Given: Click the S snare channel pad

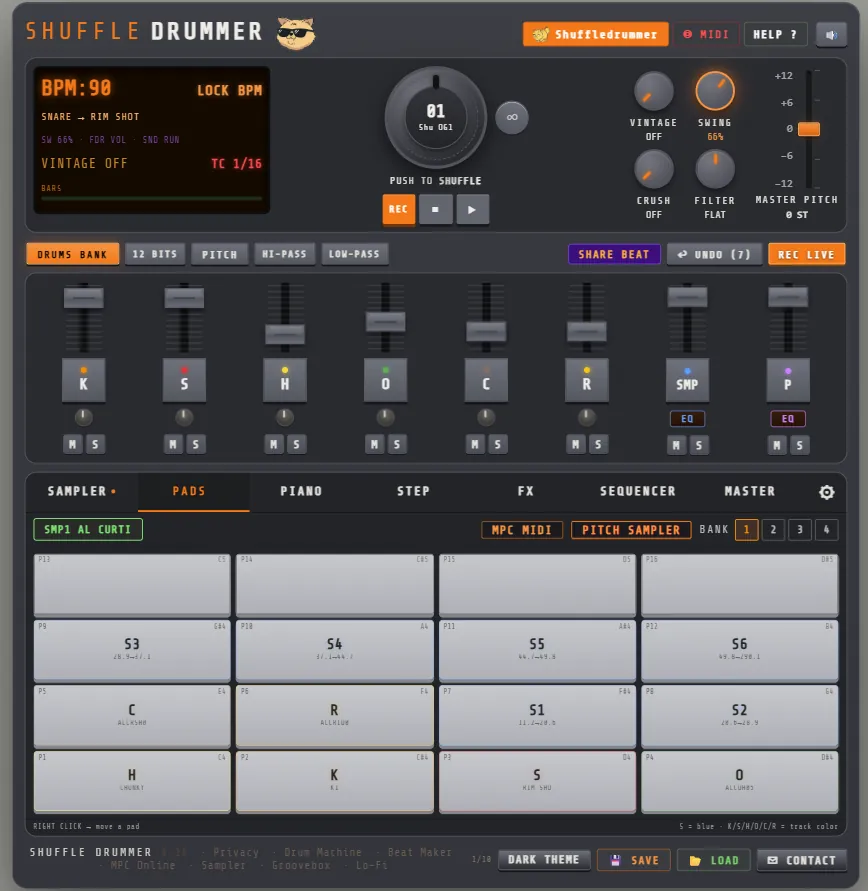Looking at the screenshot, I should point(184,380).
